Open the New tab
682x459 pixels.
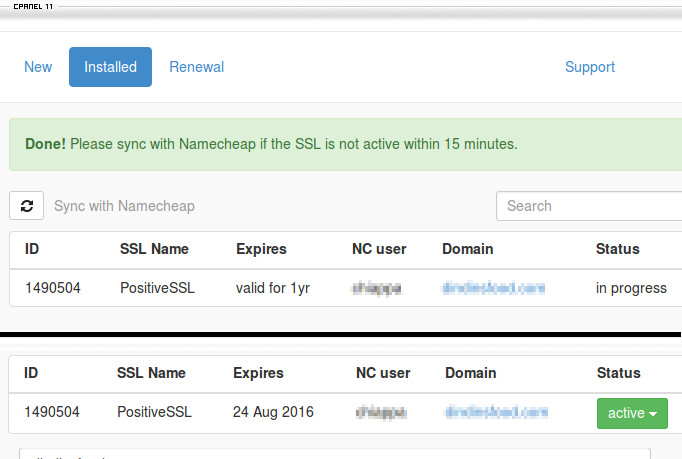point(38,67)
